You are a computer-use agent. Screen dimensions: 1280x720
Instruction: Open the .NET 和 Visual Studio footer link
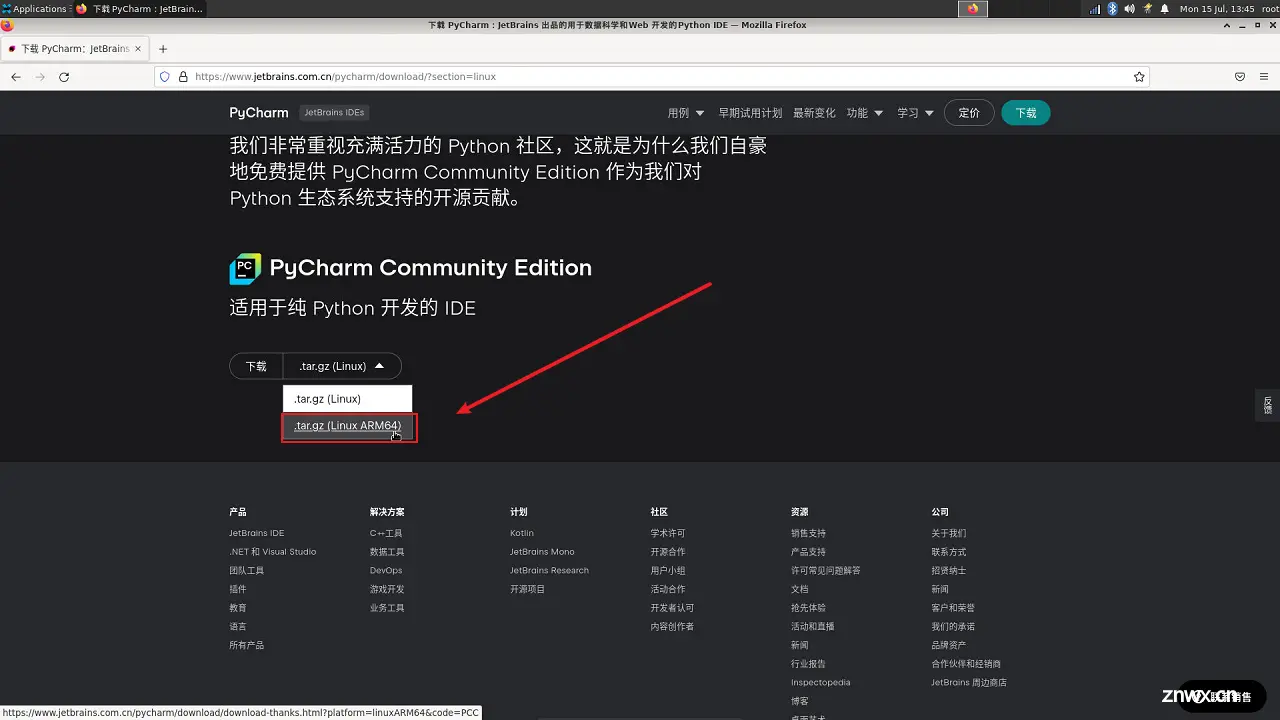272,552
